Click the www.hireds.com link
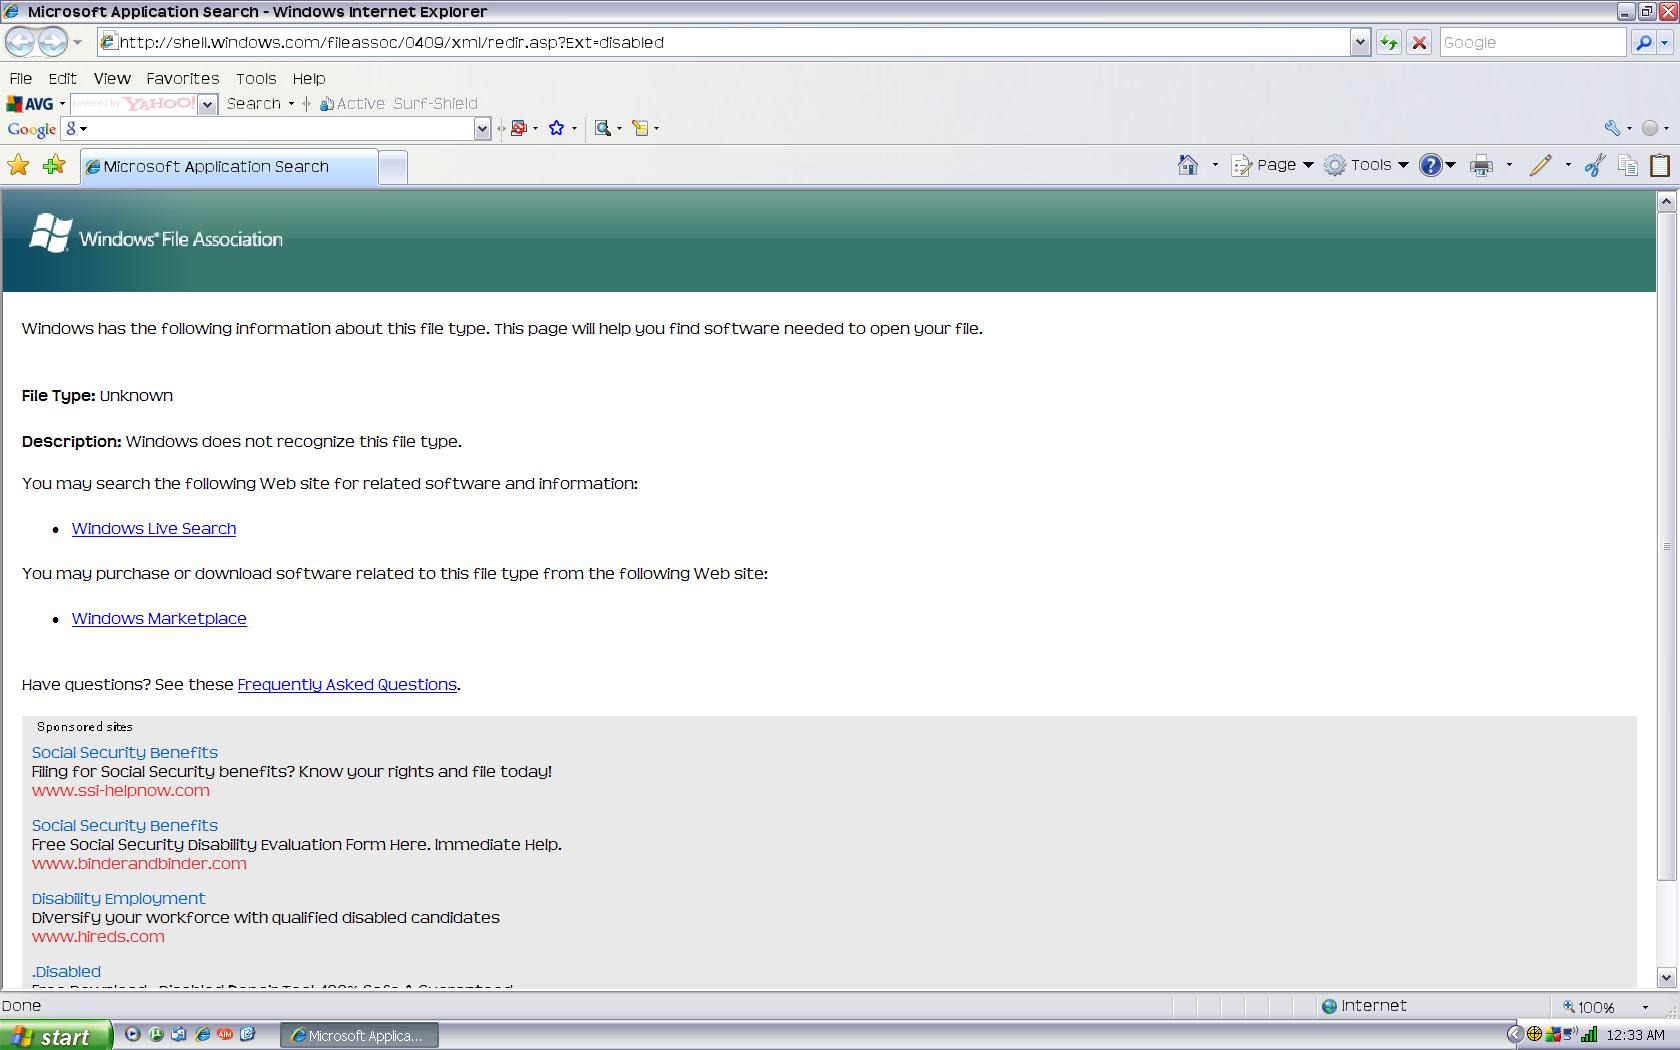Image resolution: width=1680 pixels, height=1050 pixels. tap(98, 937)
